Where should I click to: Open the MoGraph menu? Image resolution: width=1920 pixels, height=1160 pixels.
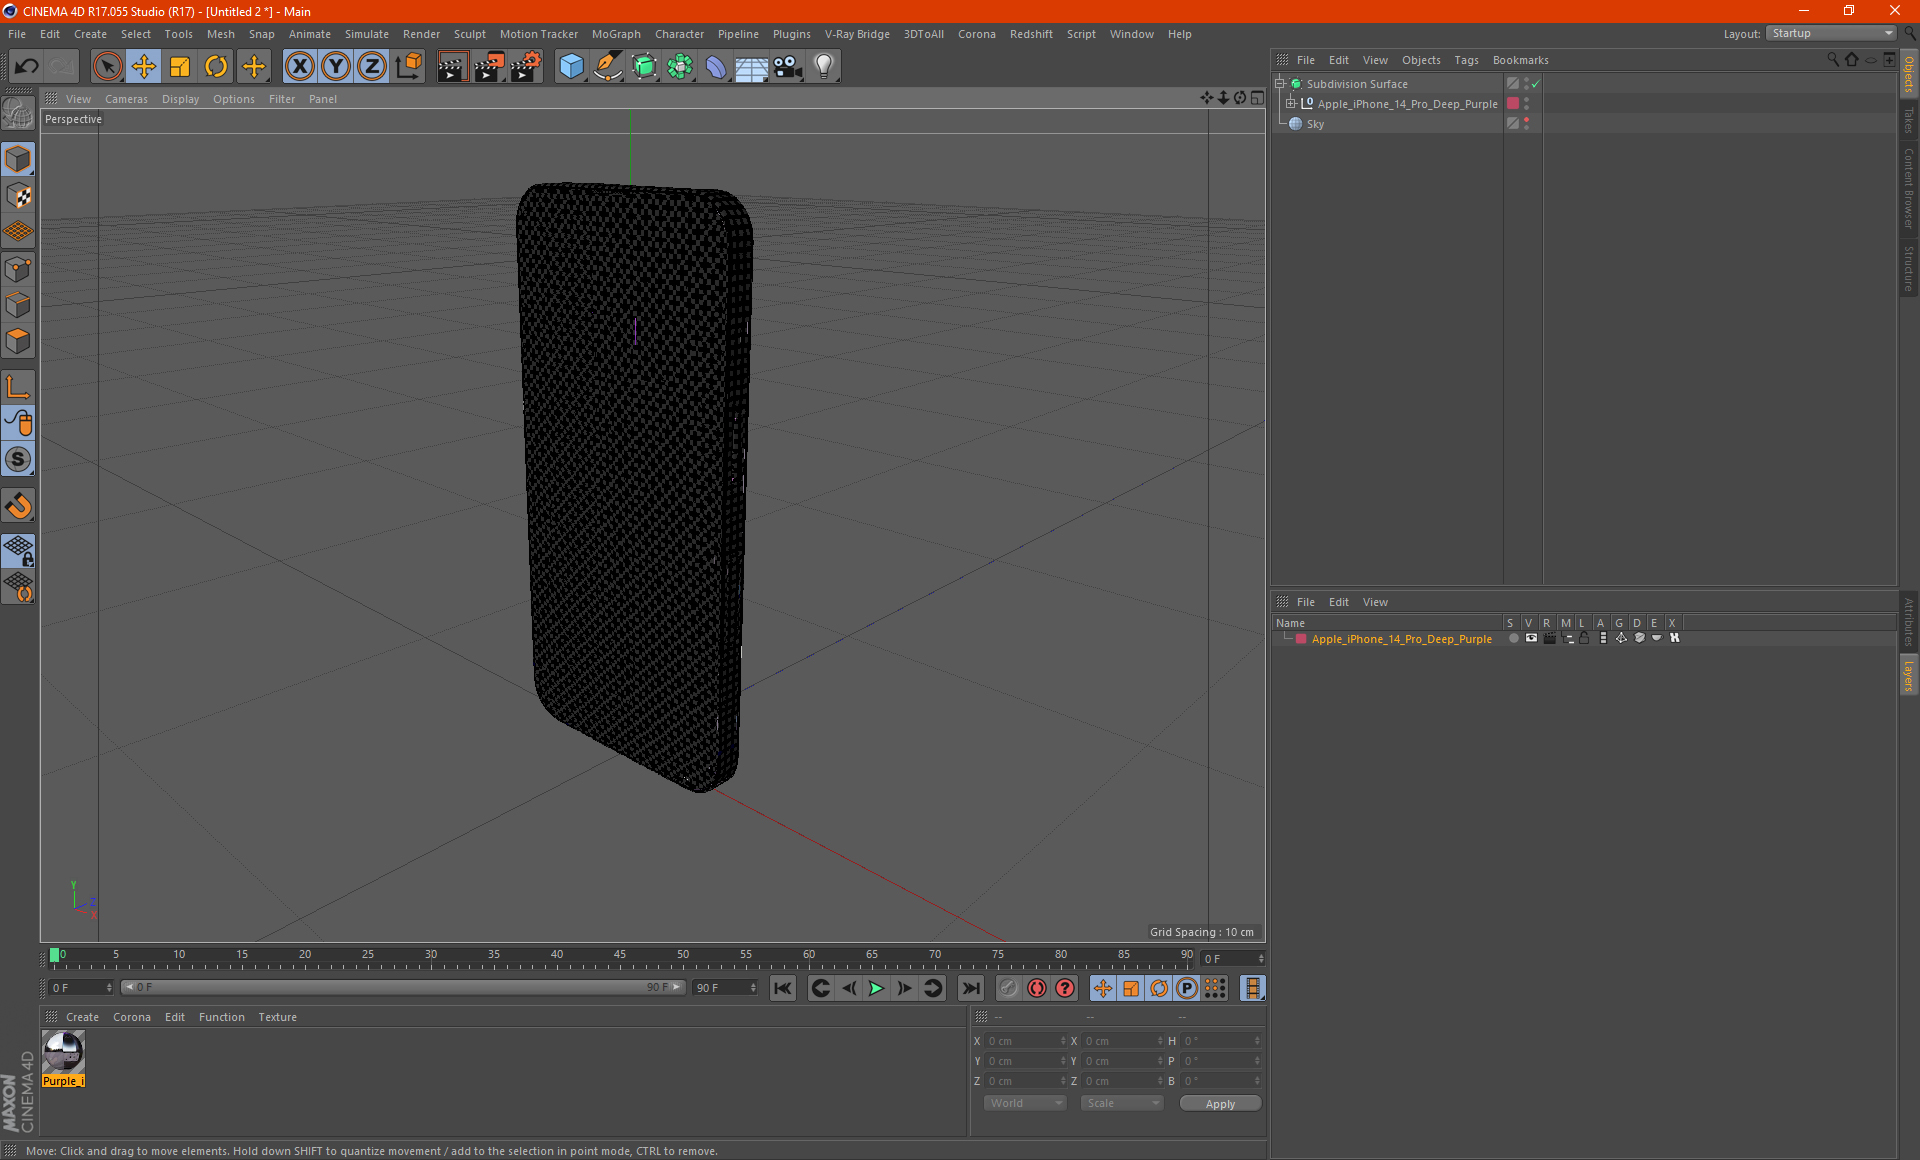tap(615, 34)
